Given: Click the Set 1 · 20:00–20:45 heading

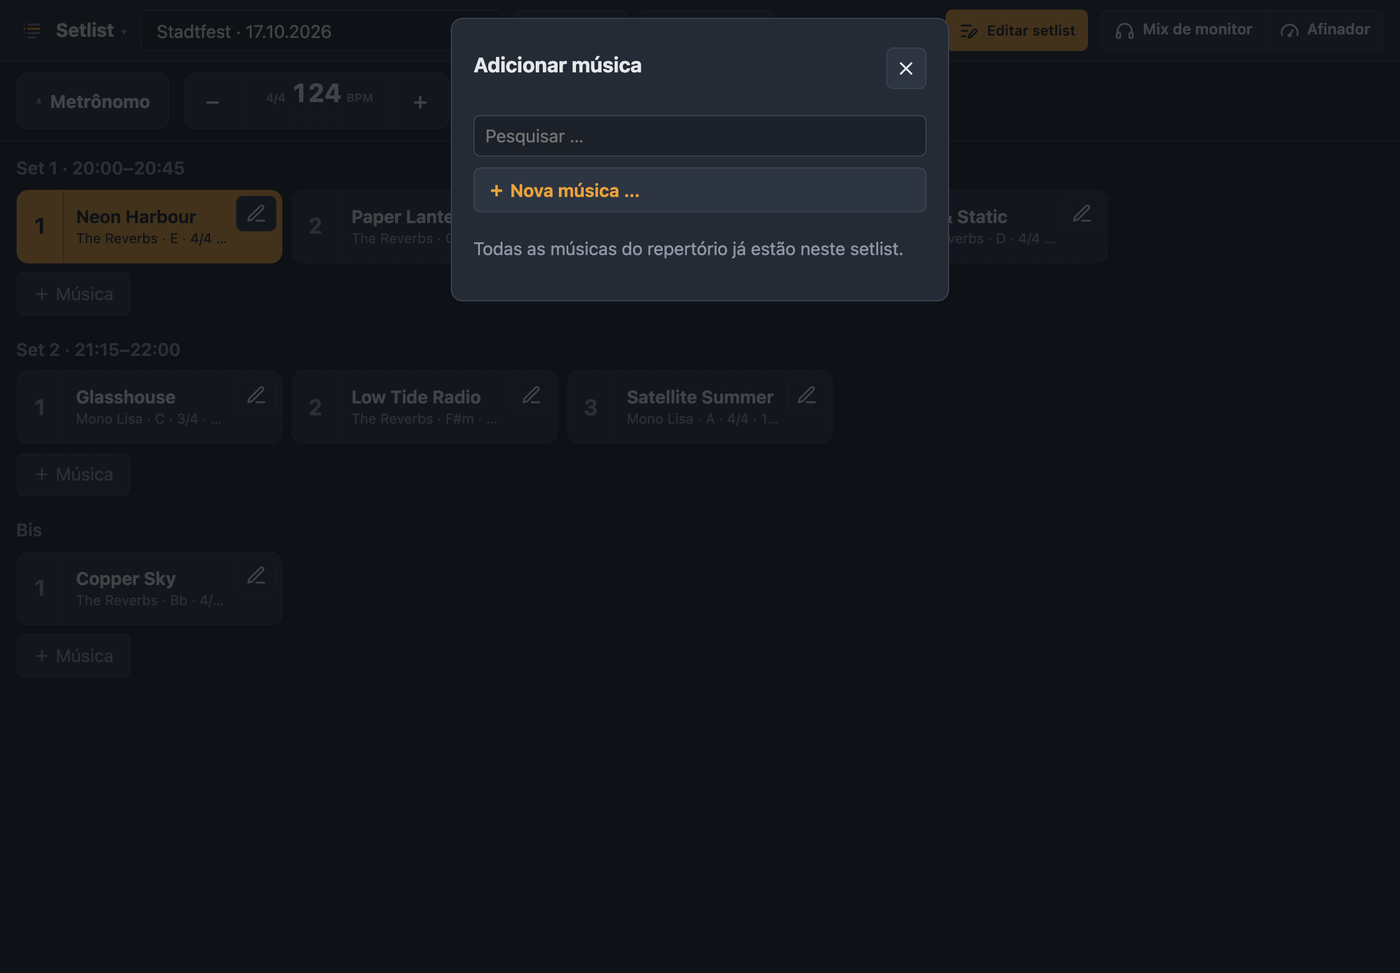Looking at the screenshot, I should point(100,168).
